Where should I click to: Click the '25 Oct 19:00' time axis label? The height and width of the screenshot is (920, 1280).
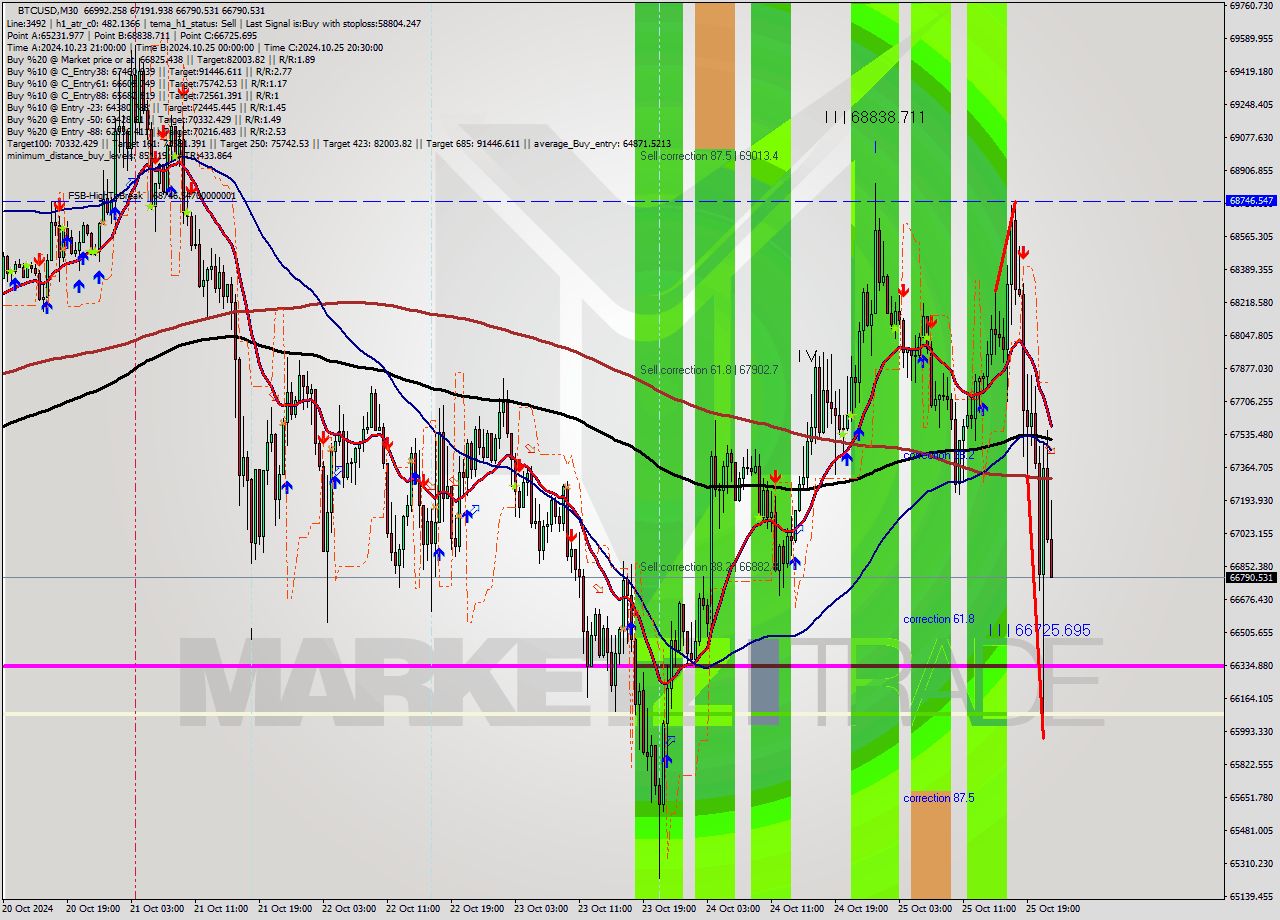[x=1053, y=909]
